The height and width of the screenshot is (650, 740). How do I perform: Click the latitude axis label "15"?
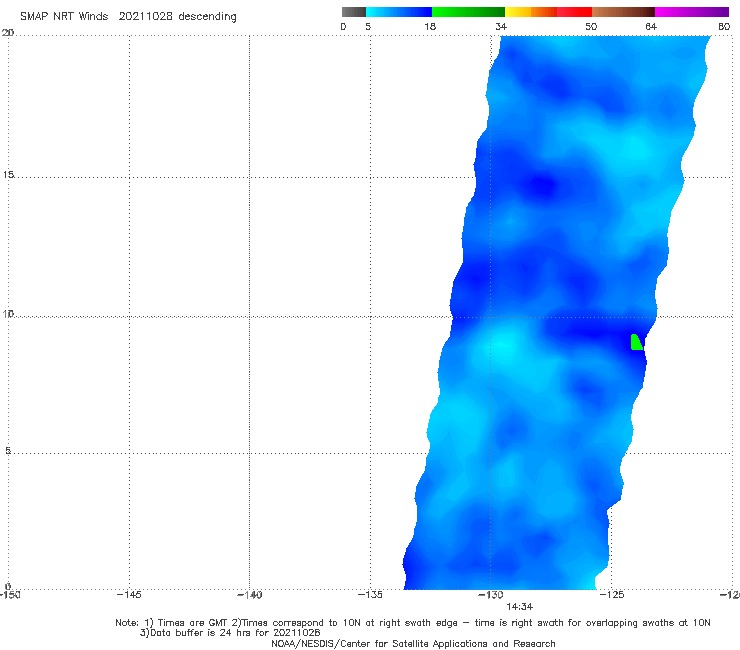8,175
